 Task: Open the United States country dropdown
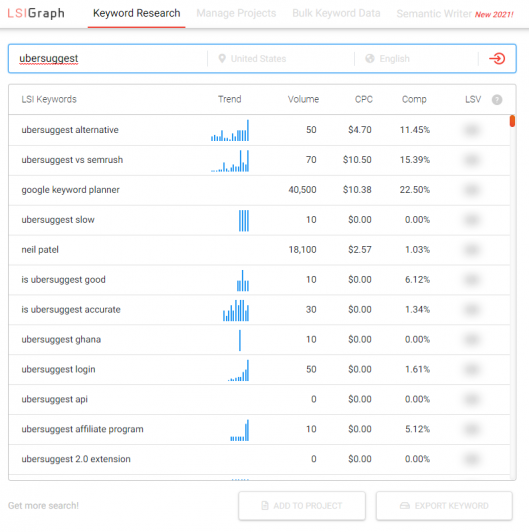281,58
